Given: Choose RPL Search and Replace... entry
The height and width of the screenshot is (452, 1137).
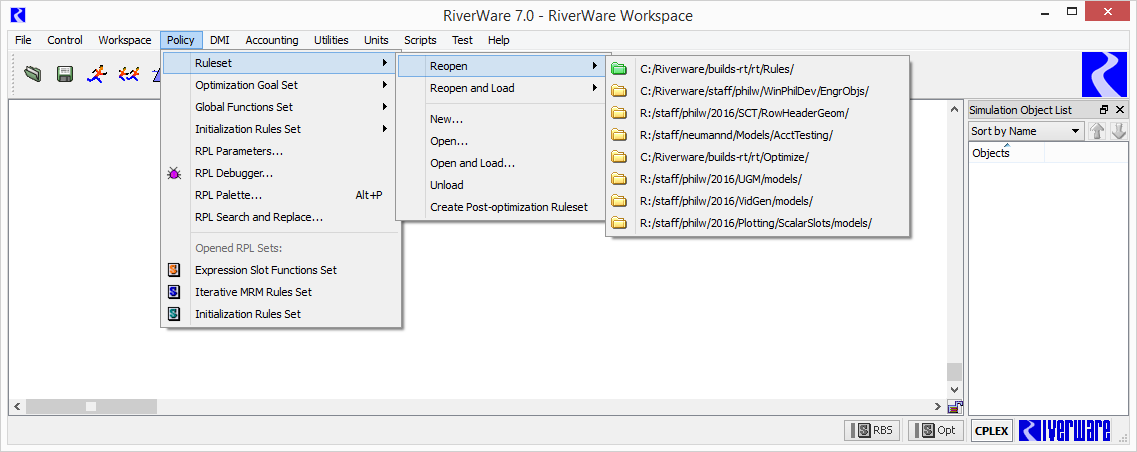Looking at the screenshot, I should (281, 217).
